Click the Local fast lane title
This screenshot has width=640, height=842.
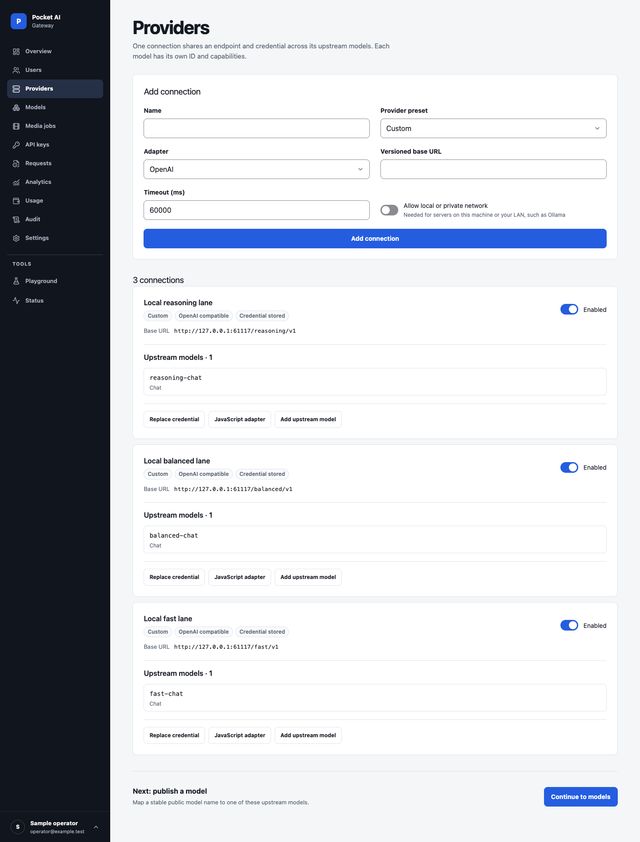[168, 619]
